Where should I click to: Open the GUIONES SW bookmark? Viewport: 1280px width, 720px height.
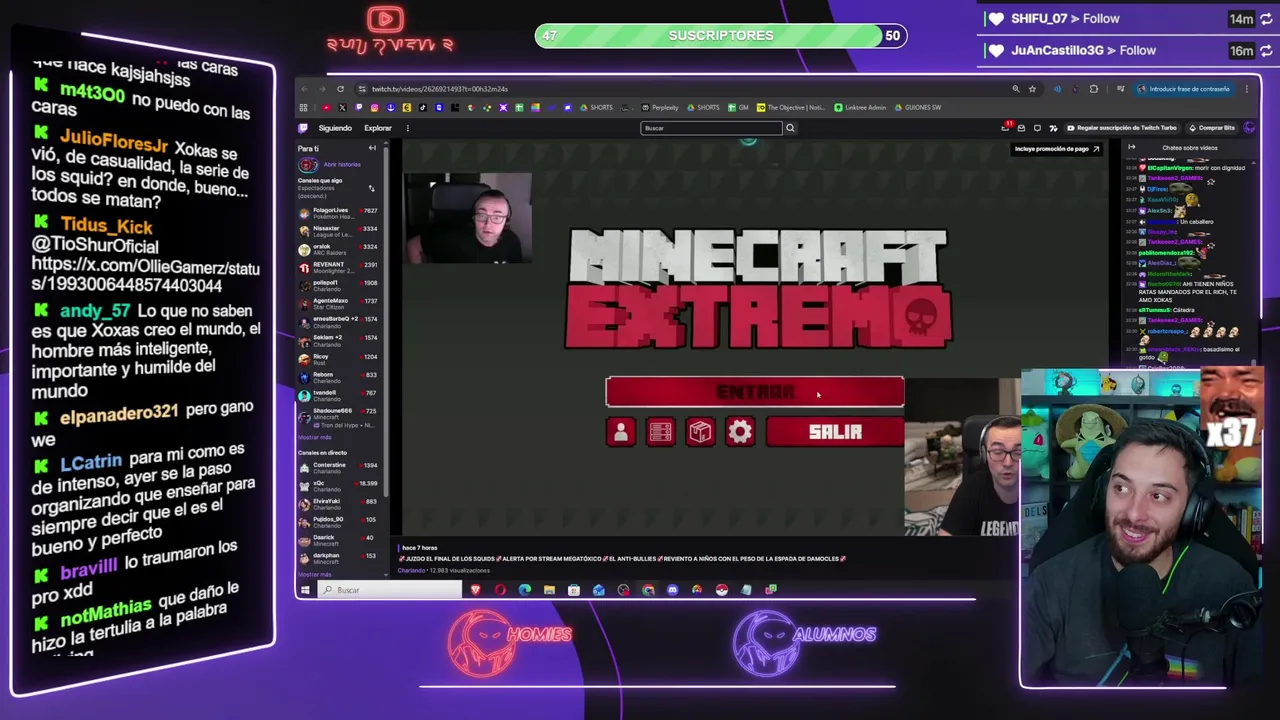(918, 107)
